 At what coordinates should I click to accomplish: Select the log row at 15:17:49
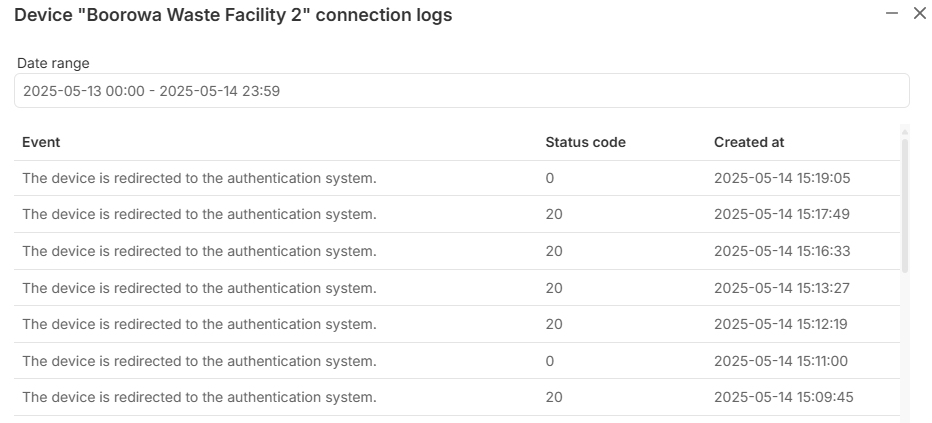coord(457,214)
